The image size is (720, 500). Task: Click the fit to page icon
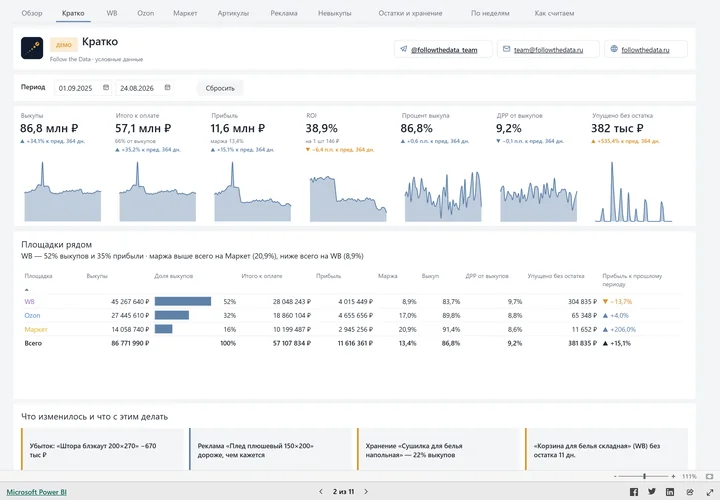click(x=709, y=477)
